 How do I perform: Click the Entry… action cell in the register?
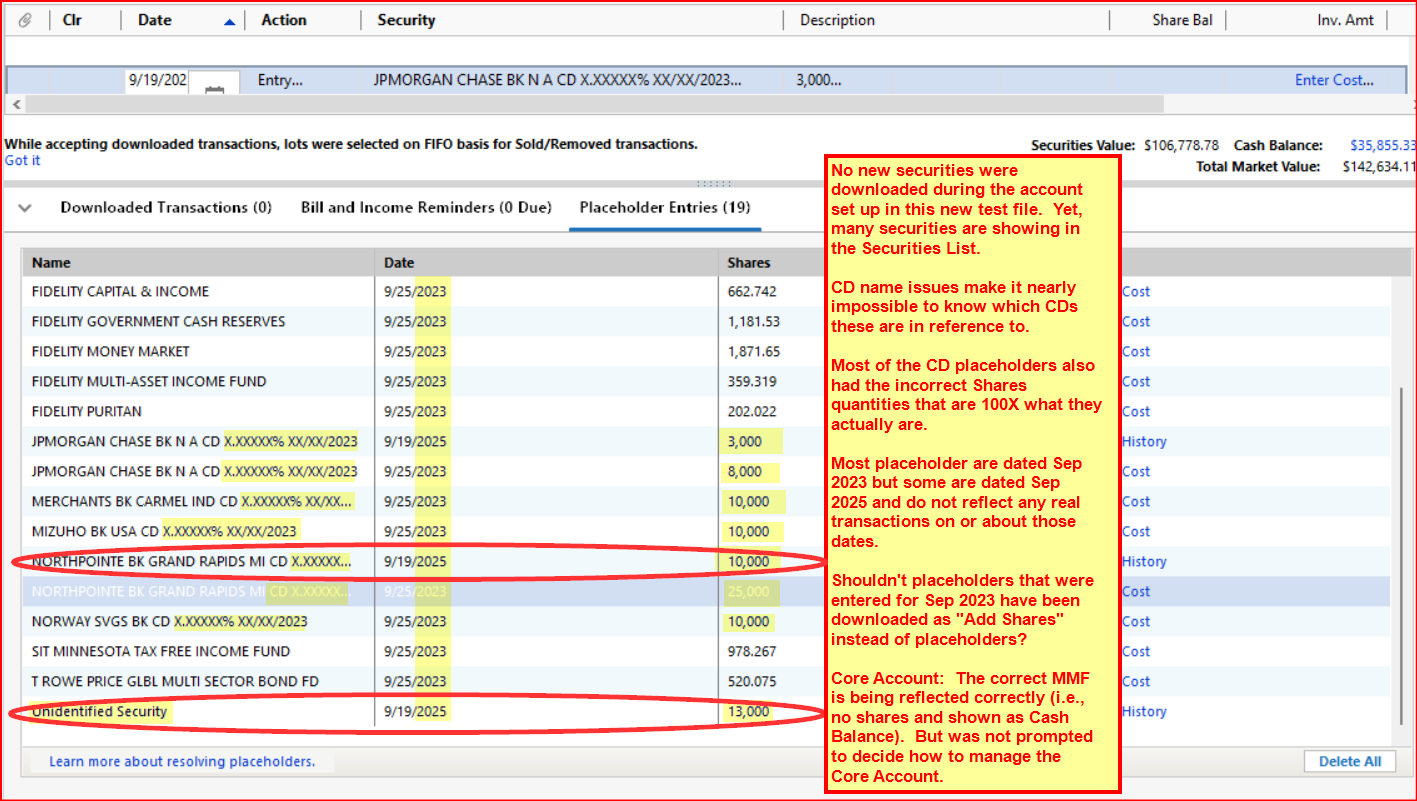280,80
